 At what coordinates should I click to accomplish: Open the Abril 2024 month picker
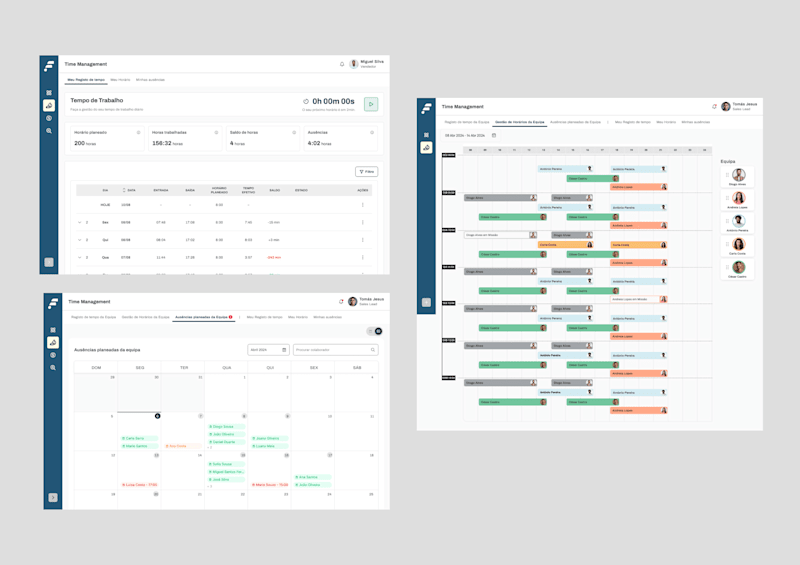point(268,350)
